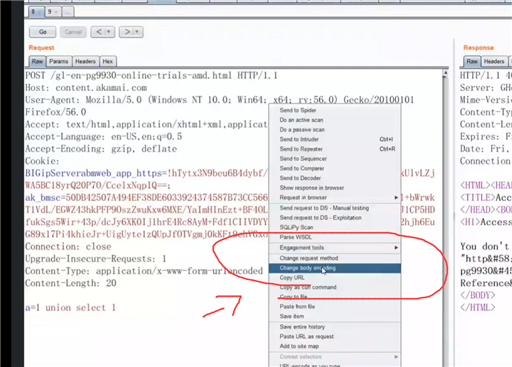The height and width of the screenshot is (367, 512).
Task: Choose Send to Repeater
Action: click(335, 149)
